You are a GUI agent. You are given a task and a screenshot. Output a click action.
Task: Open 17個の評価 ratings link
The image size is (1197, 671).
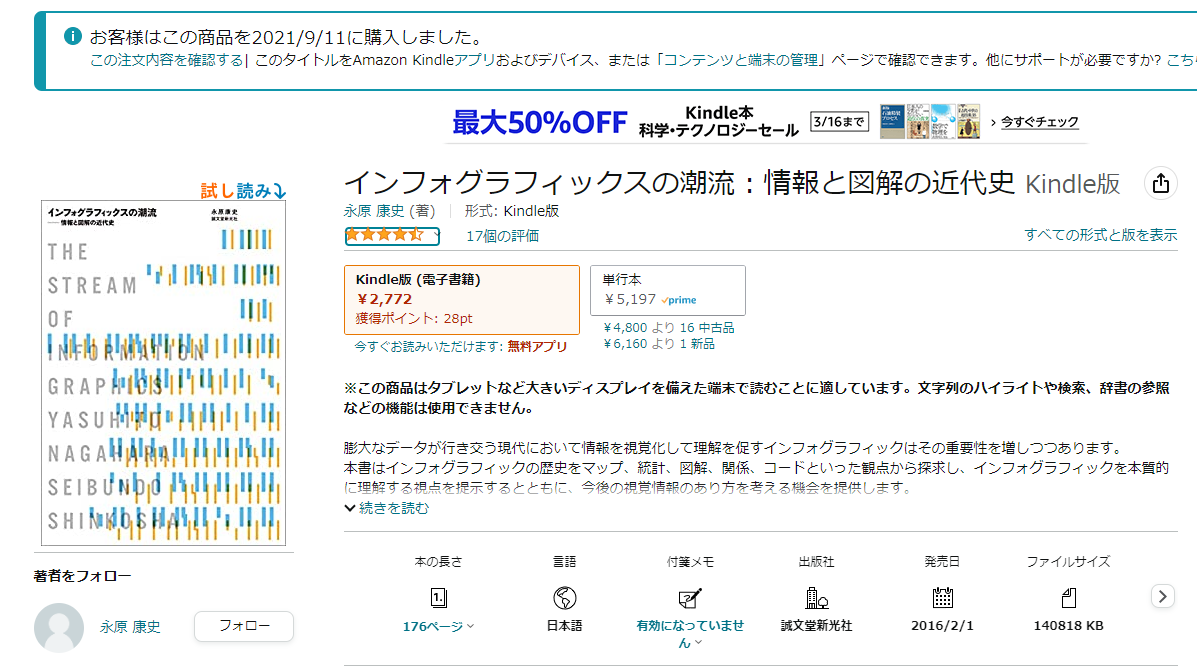(502, 236)
